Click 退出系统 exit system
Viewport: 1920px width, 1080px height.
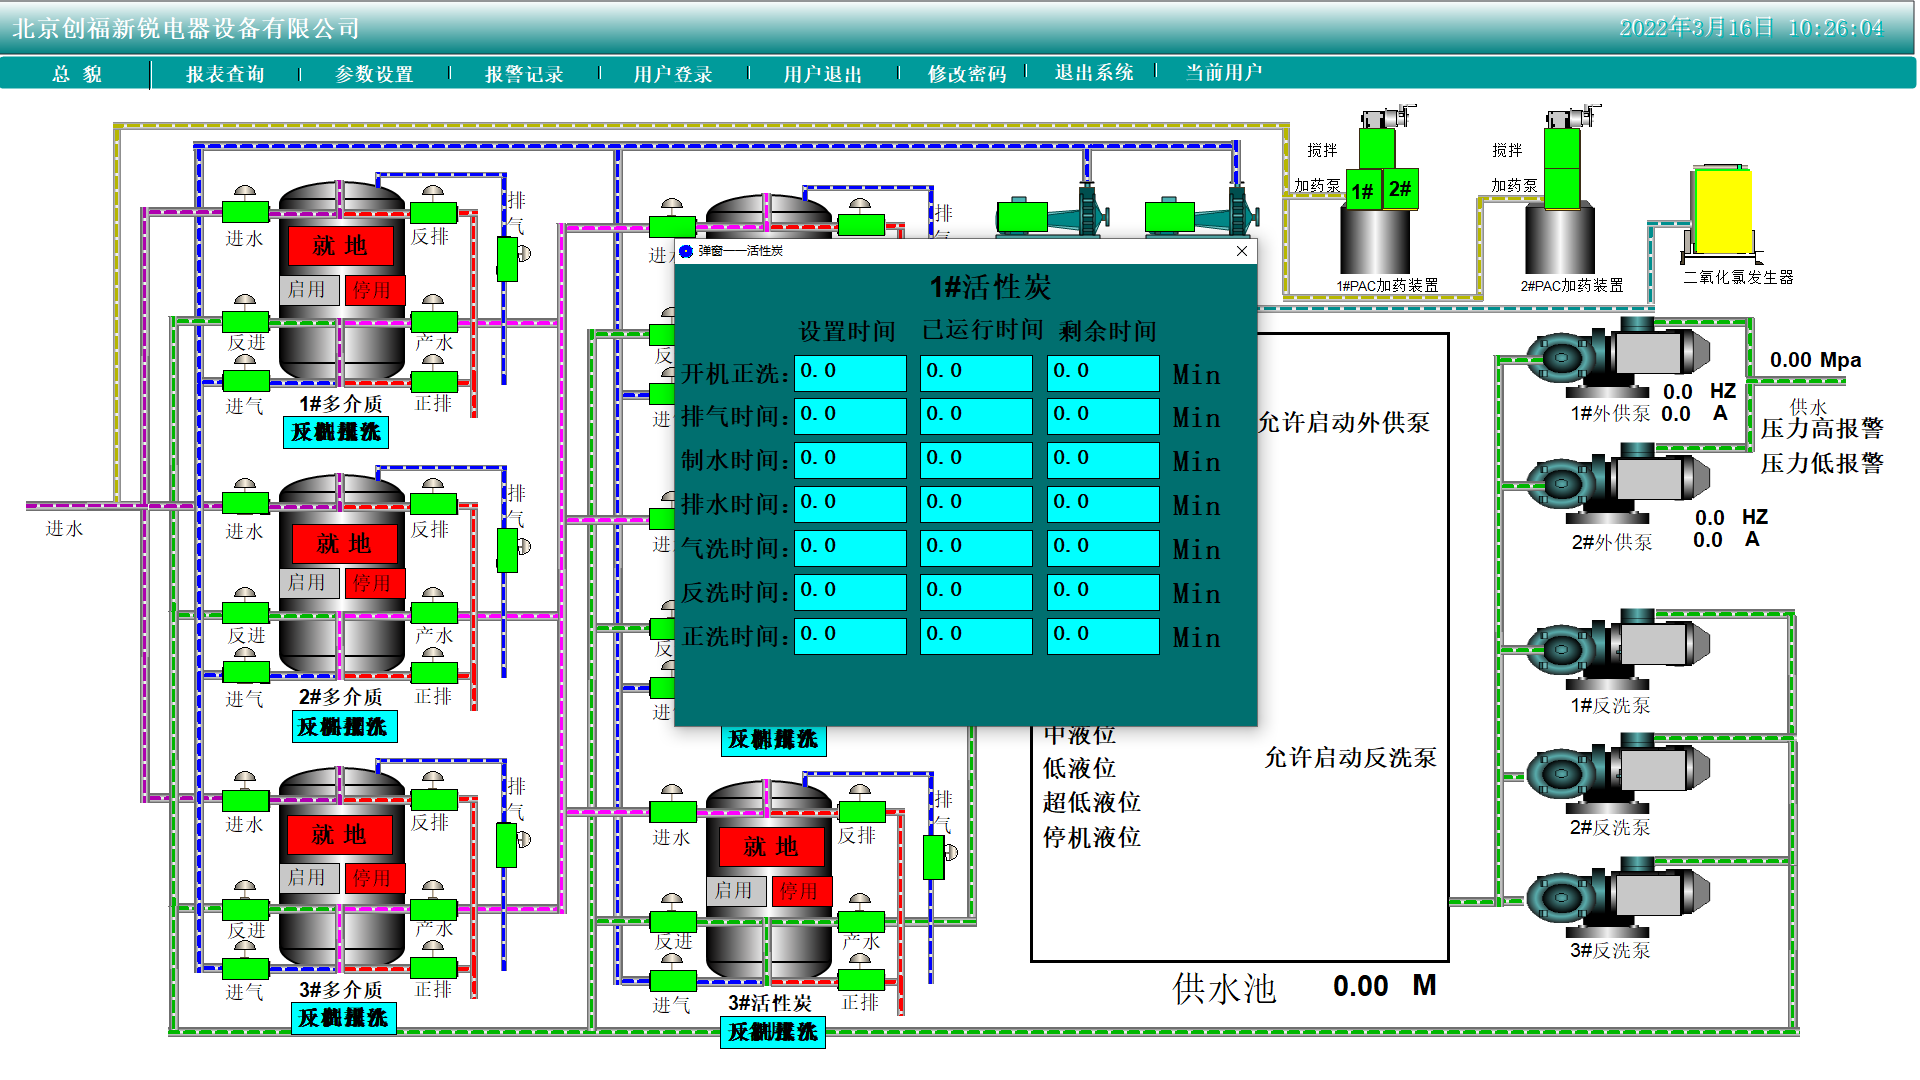click(1094, 73)
